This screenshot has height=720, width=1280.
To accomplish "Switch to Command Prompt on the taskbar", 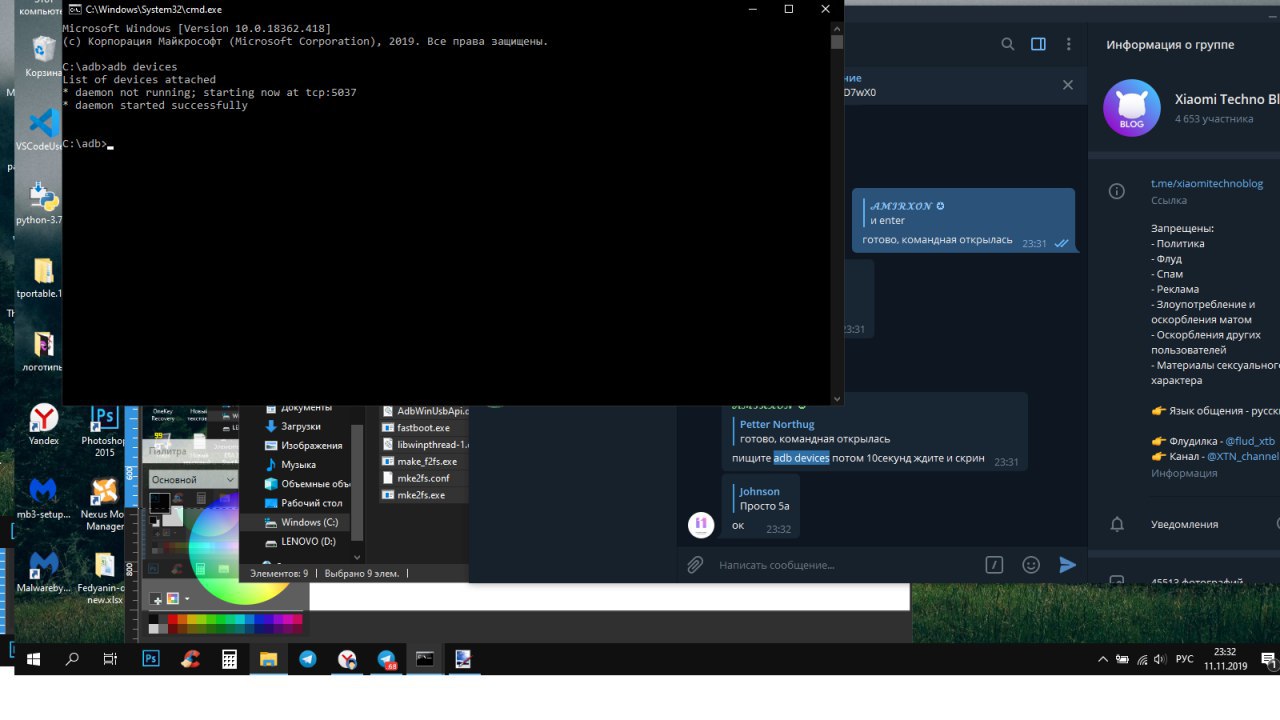I will 425,659.
